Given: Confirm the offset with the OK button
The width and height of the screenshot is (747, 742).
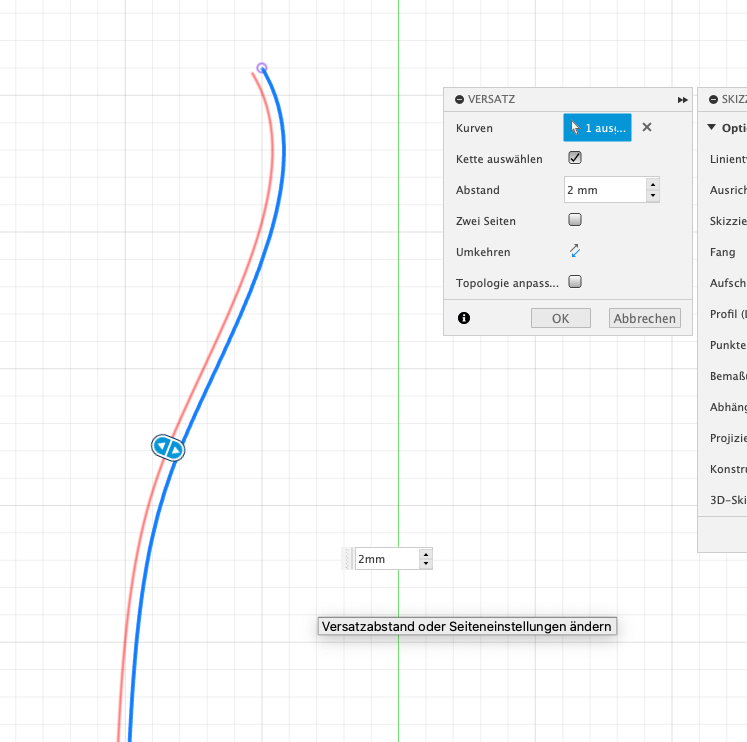Looking at the screenshot, I should pyautogui.click(x=560, y=318).
